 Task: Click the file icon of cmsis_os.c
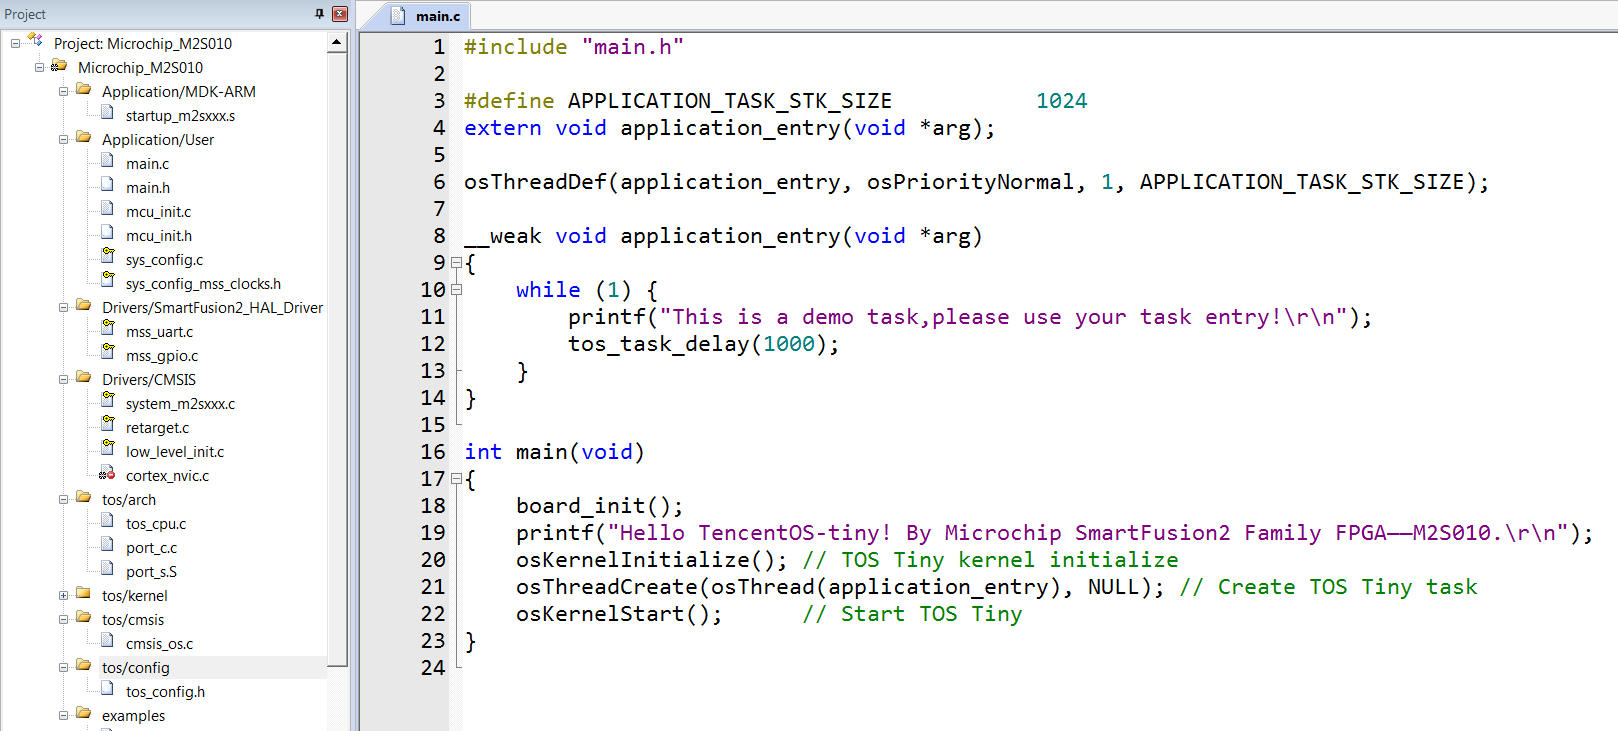107,640
